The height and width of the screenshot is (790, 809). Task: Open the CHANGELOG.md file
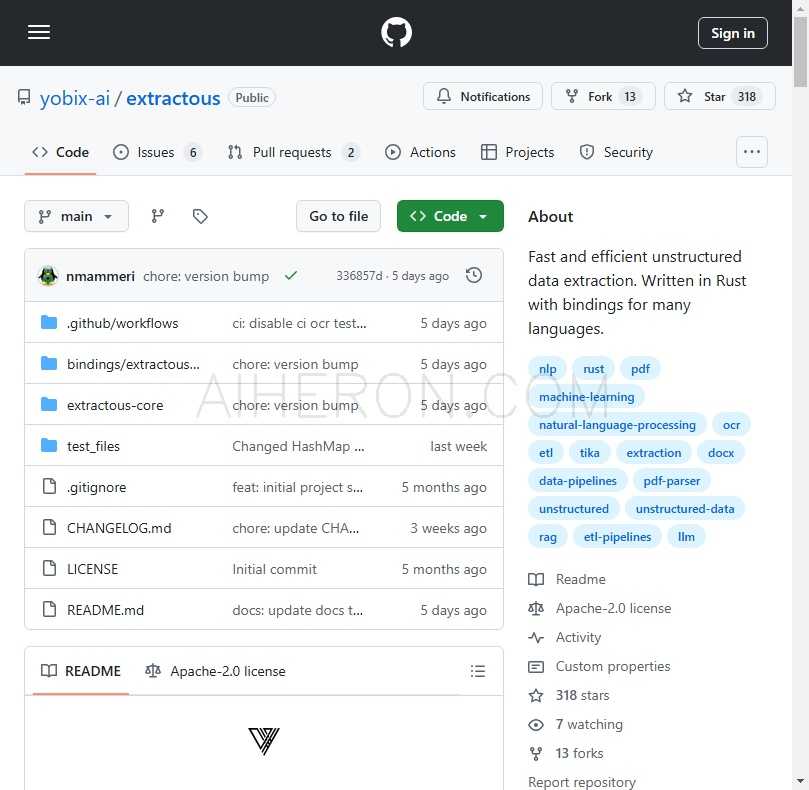[x=119, y=528]
